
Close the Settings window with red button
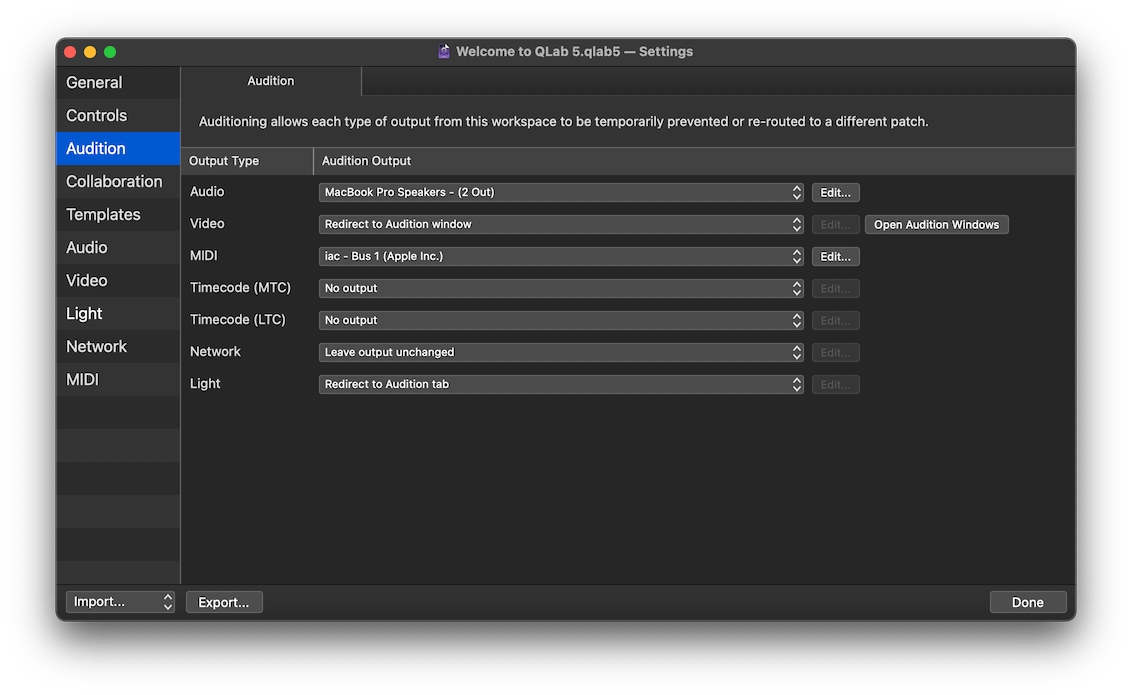[70, 52]
